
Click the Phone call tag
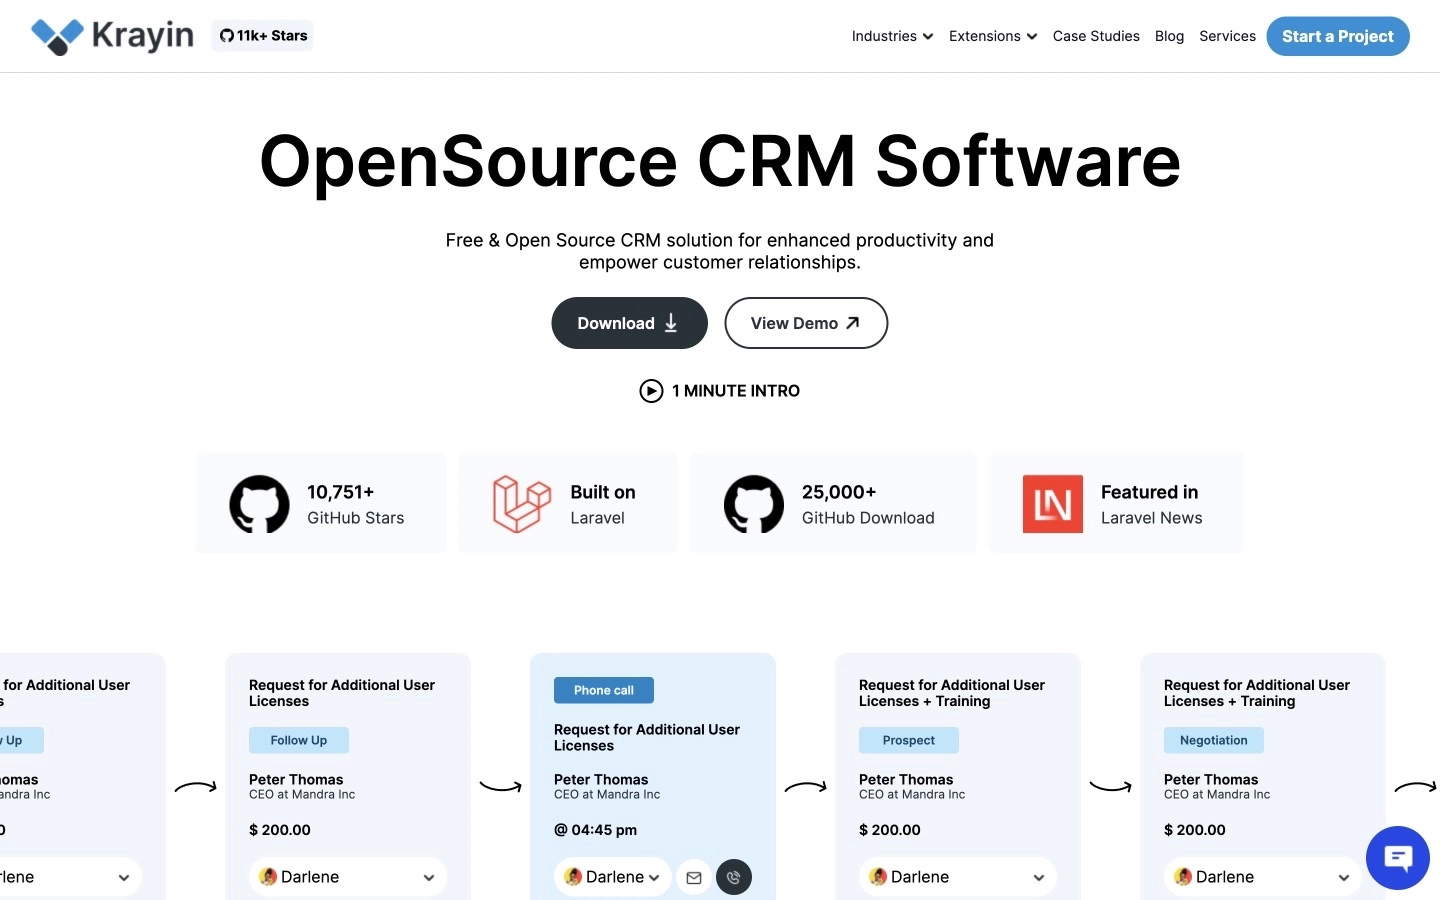pos(604,690)
